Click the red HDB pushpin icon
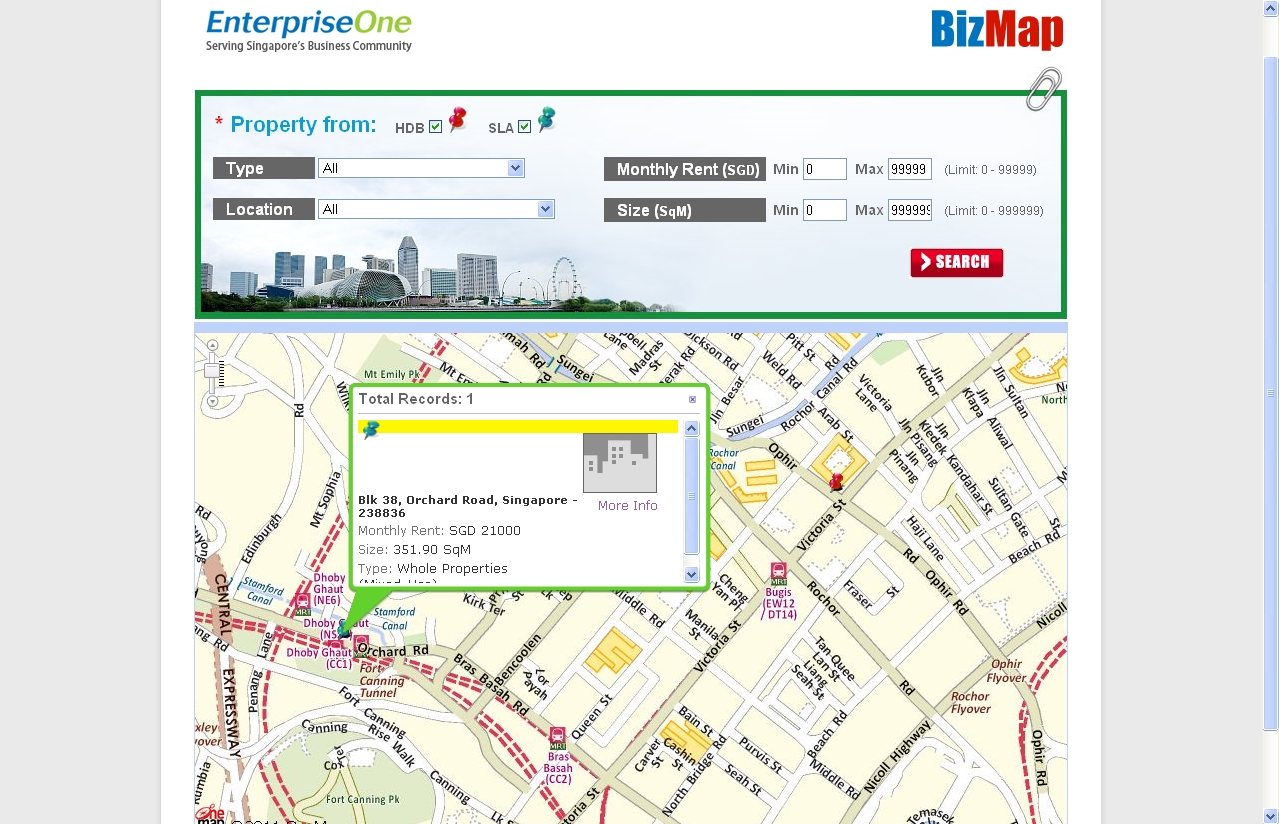The width and height of the screenshot is (1279, 824). coord(457,120)
